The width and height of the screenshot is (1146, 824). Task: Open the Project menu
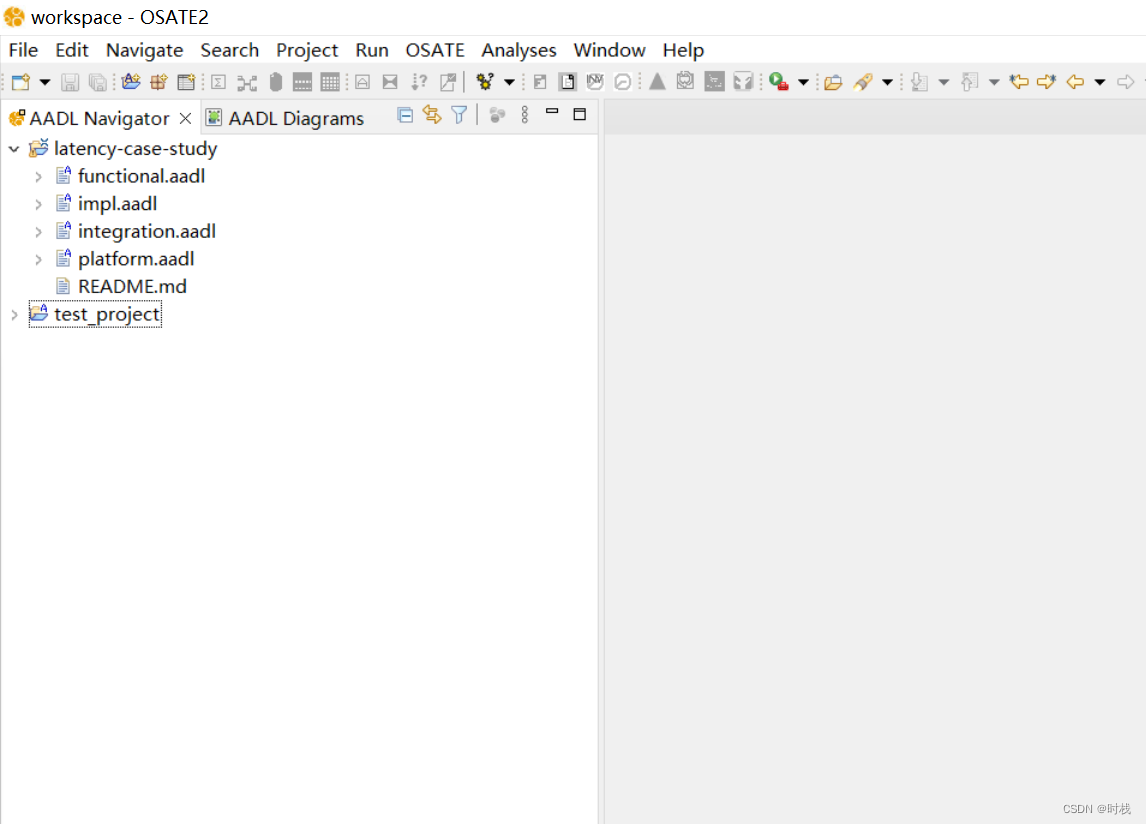(307, 50)
